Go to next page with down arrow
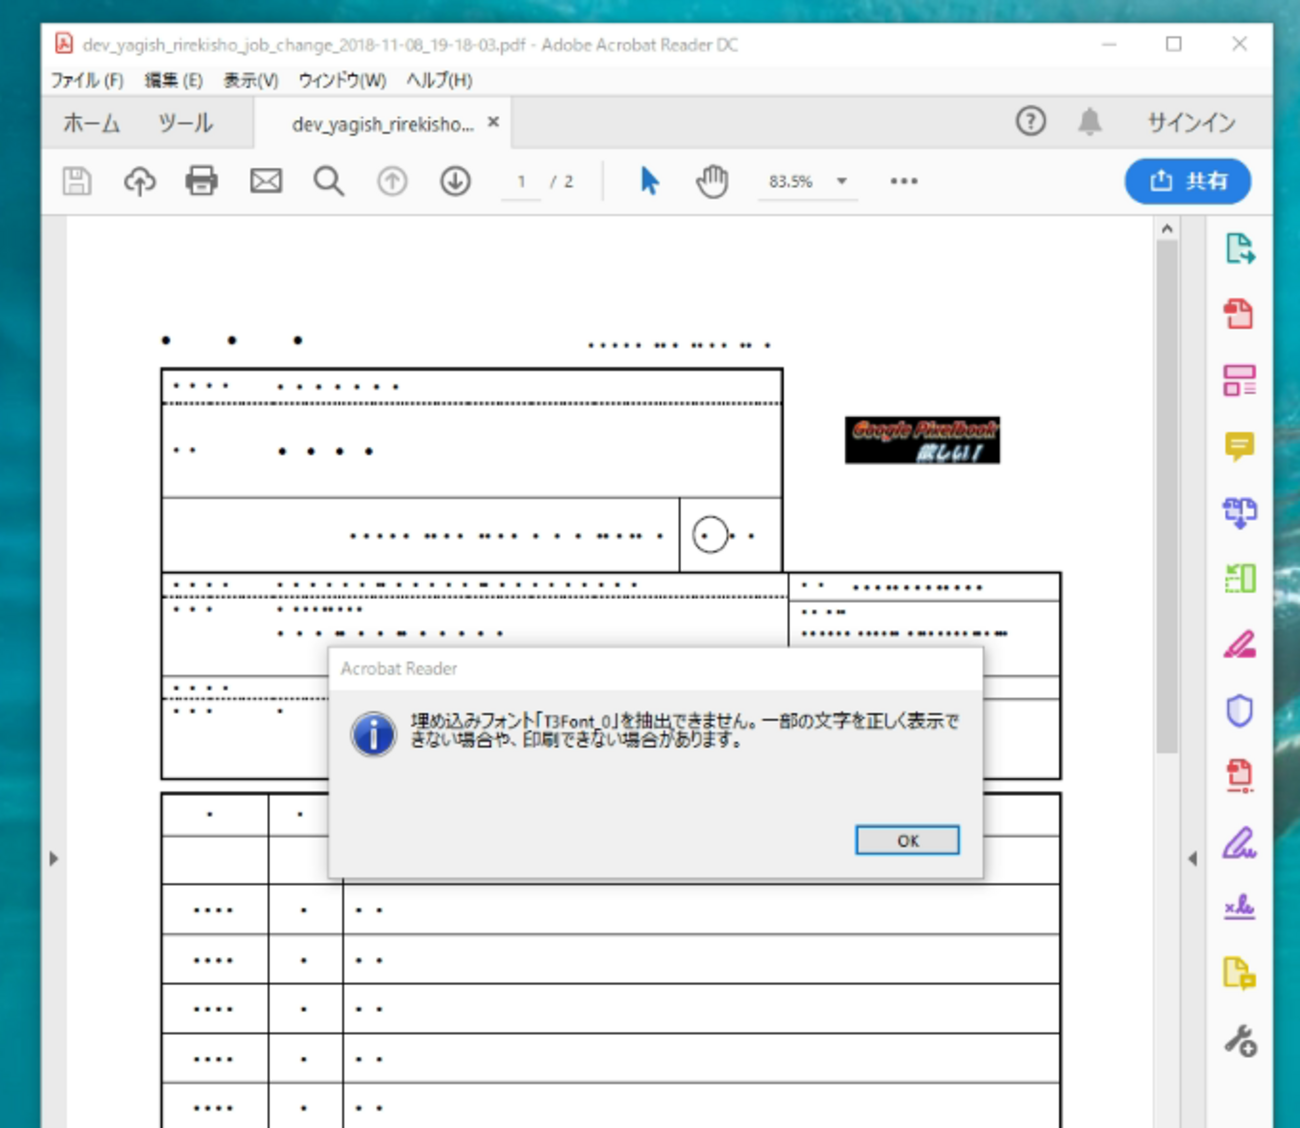This screenshot has width=1300, height=1128. pos(455,181)
